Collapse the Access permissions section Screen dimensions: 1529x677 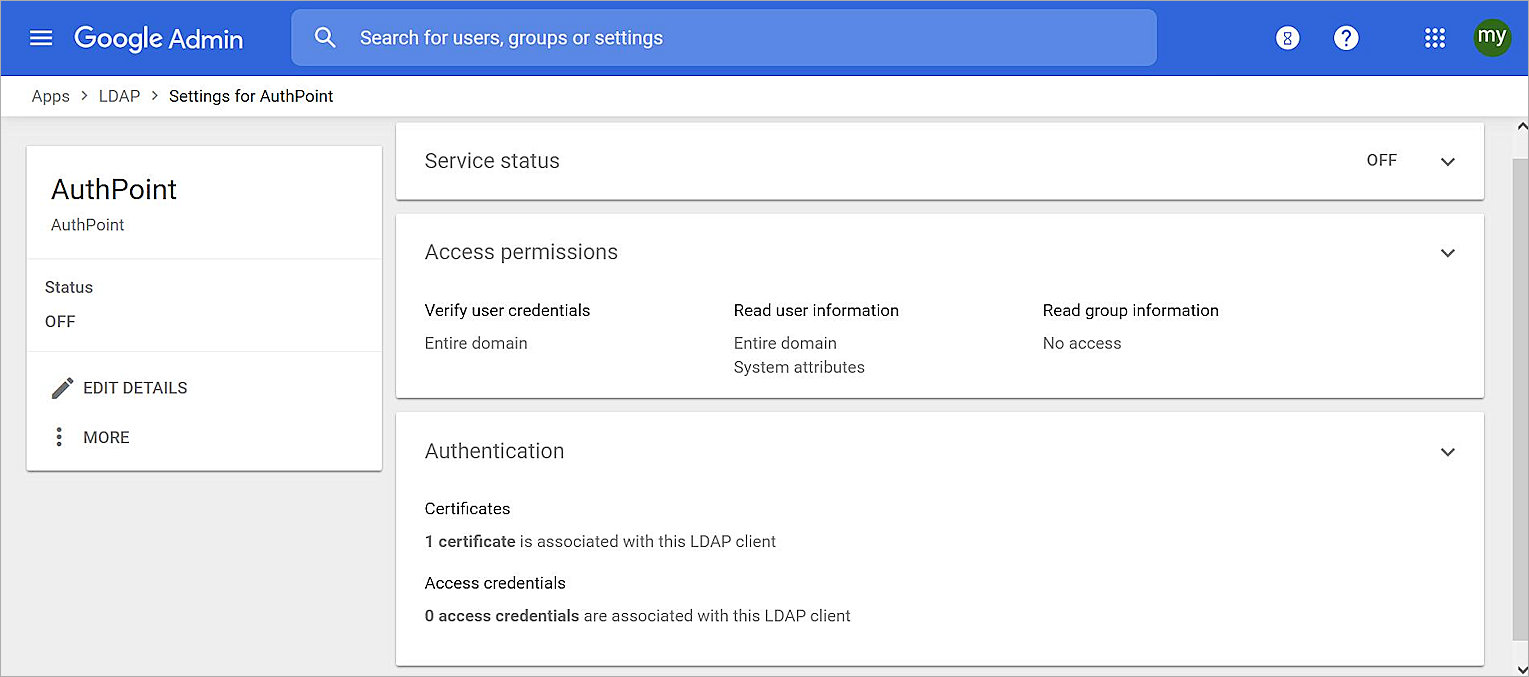click(x=1447, y=253)
